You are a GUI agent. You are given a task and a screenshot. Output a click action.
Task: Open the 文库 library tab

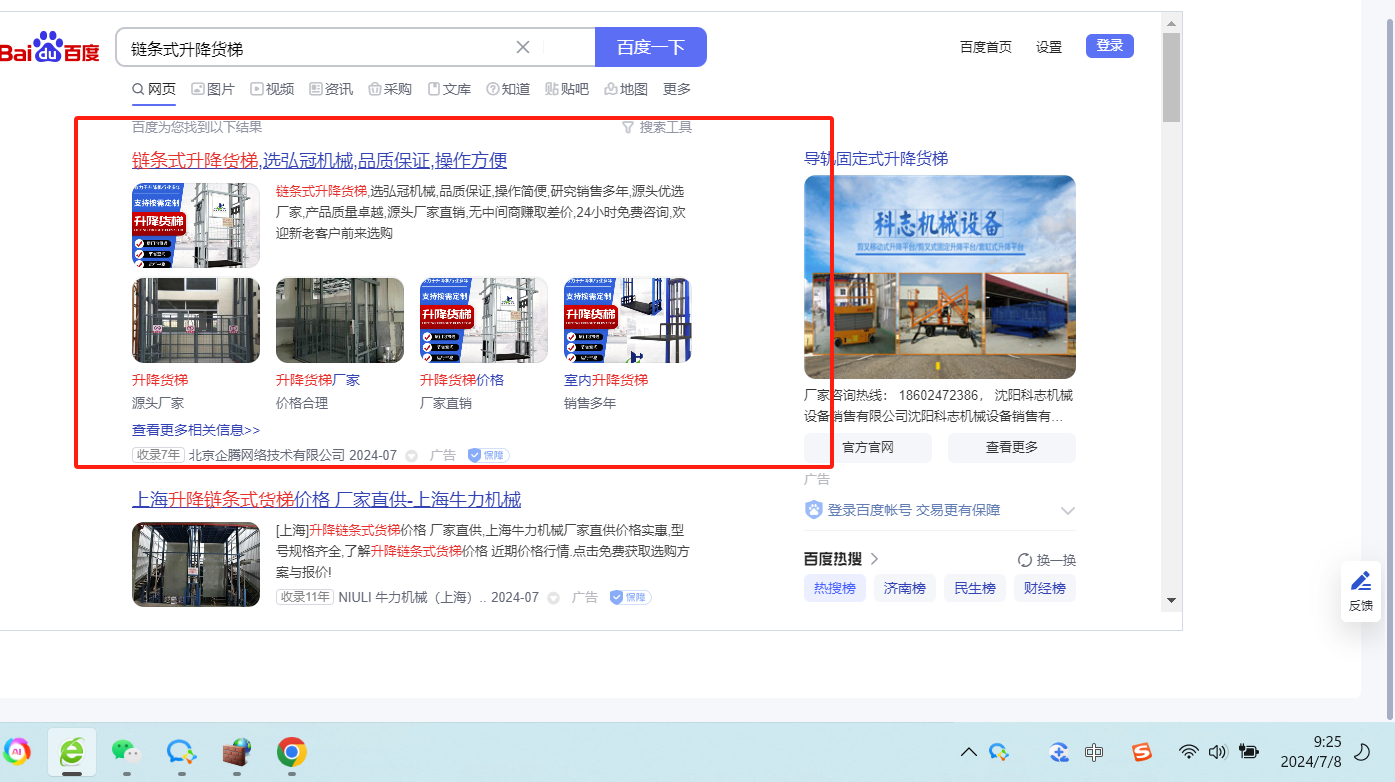tap(449, 89)
